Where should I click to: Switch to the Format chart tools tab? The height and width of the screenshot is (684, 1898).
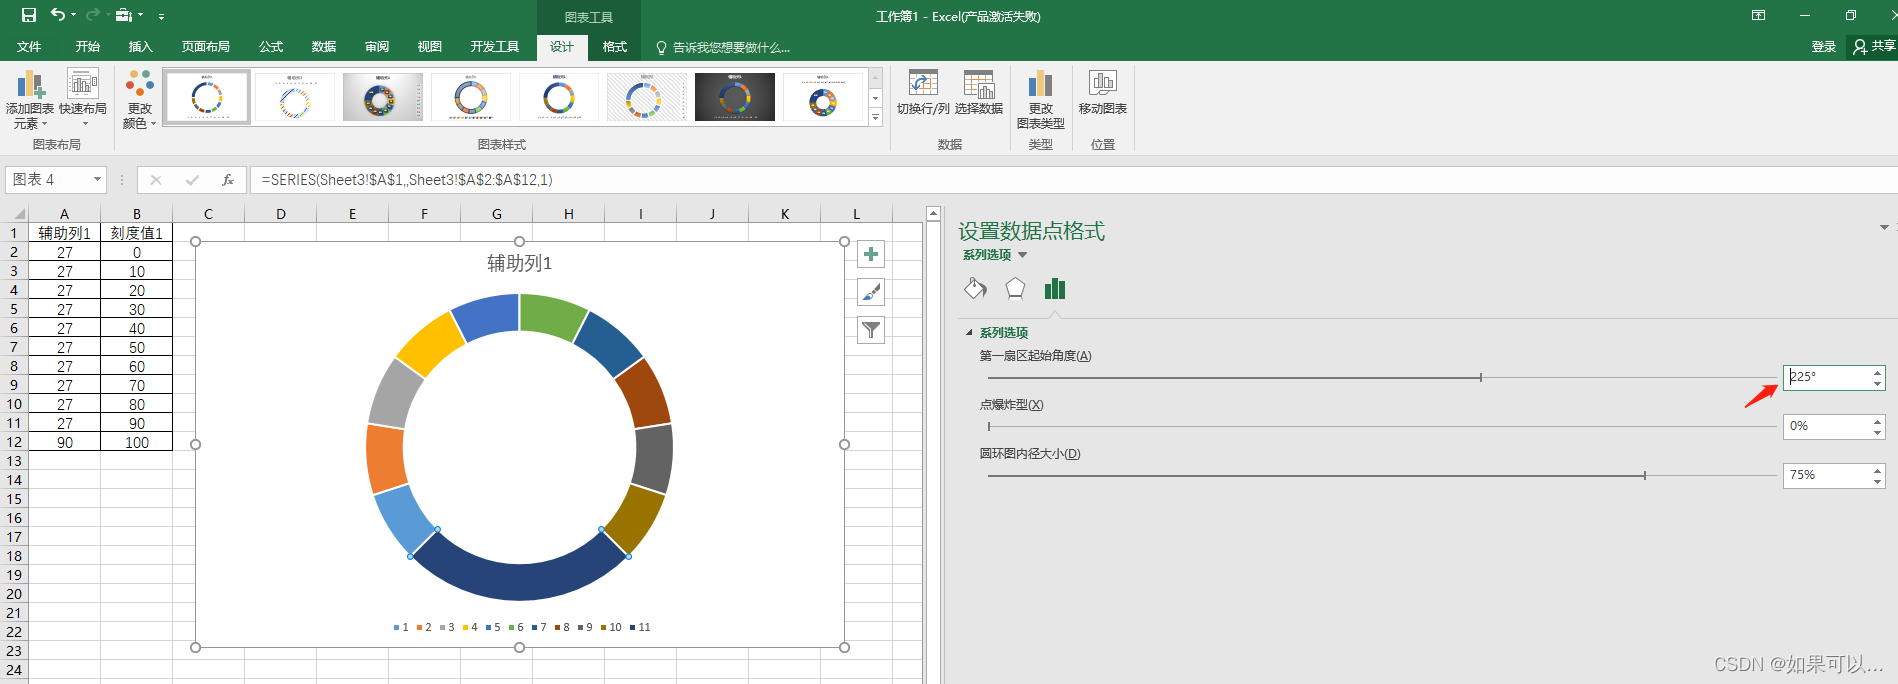coord(615,47)
